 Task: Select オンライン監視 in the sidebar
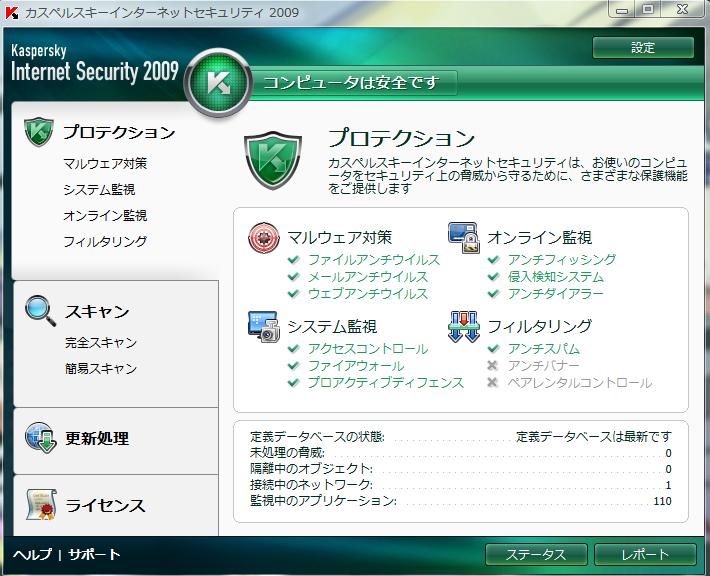click(105, 216)
